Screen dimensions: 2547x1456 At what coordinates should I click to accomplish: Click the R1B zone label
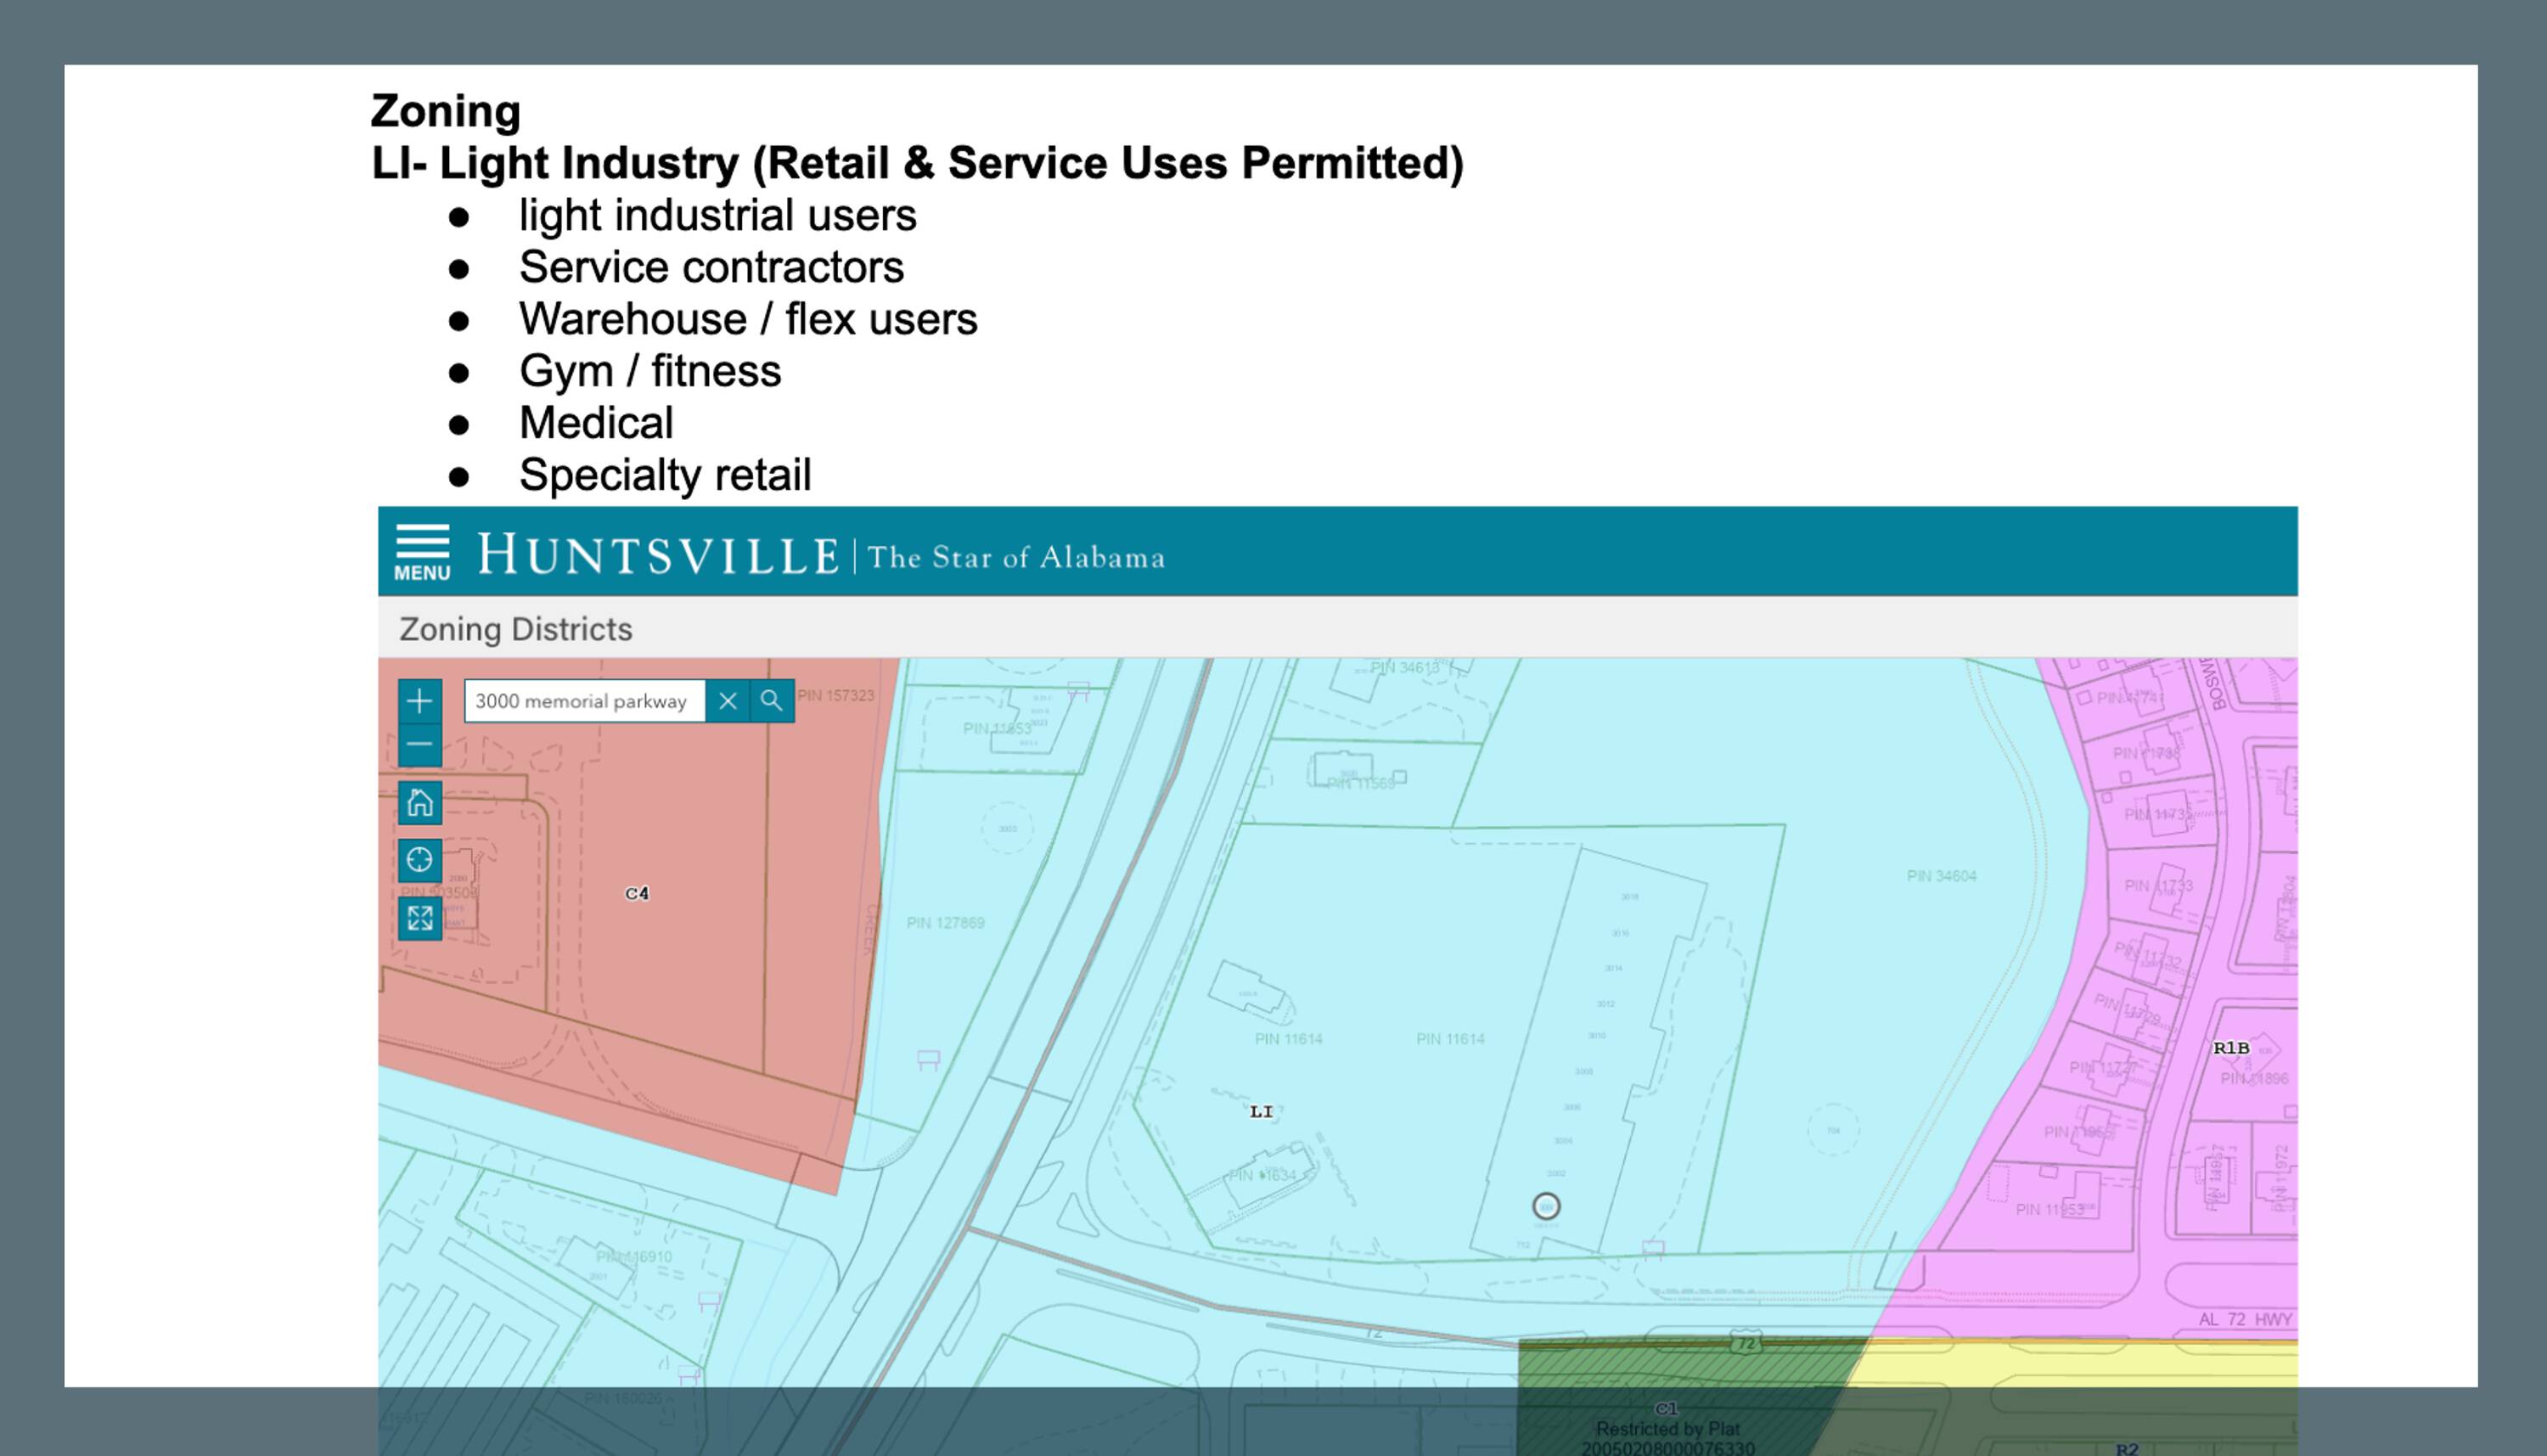[2231, 1048]
